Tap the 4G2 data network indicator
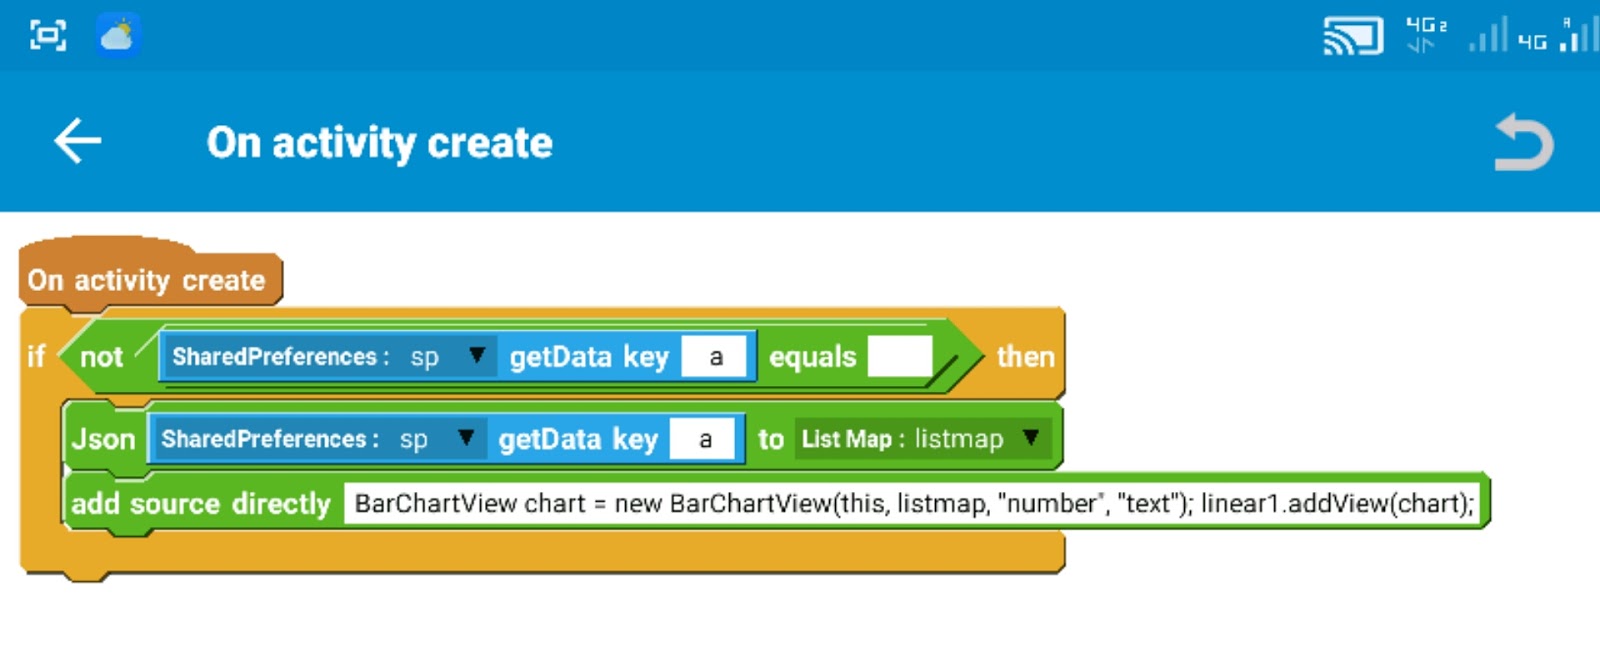This screenshot has width=1600, height=667. [x=1426, y=34]
